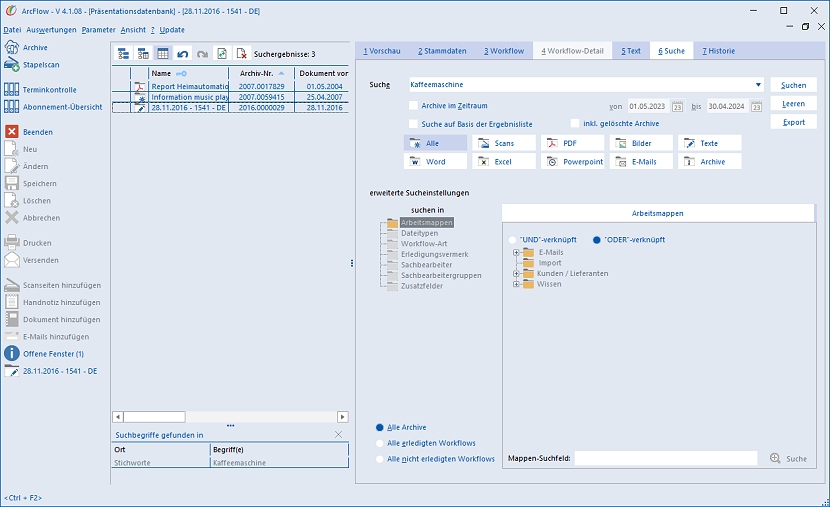
Task: Click Scanseiten hinzufügen scanner icon
Action: pyautogui.click(x=12, y=285)
